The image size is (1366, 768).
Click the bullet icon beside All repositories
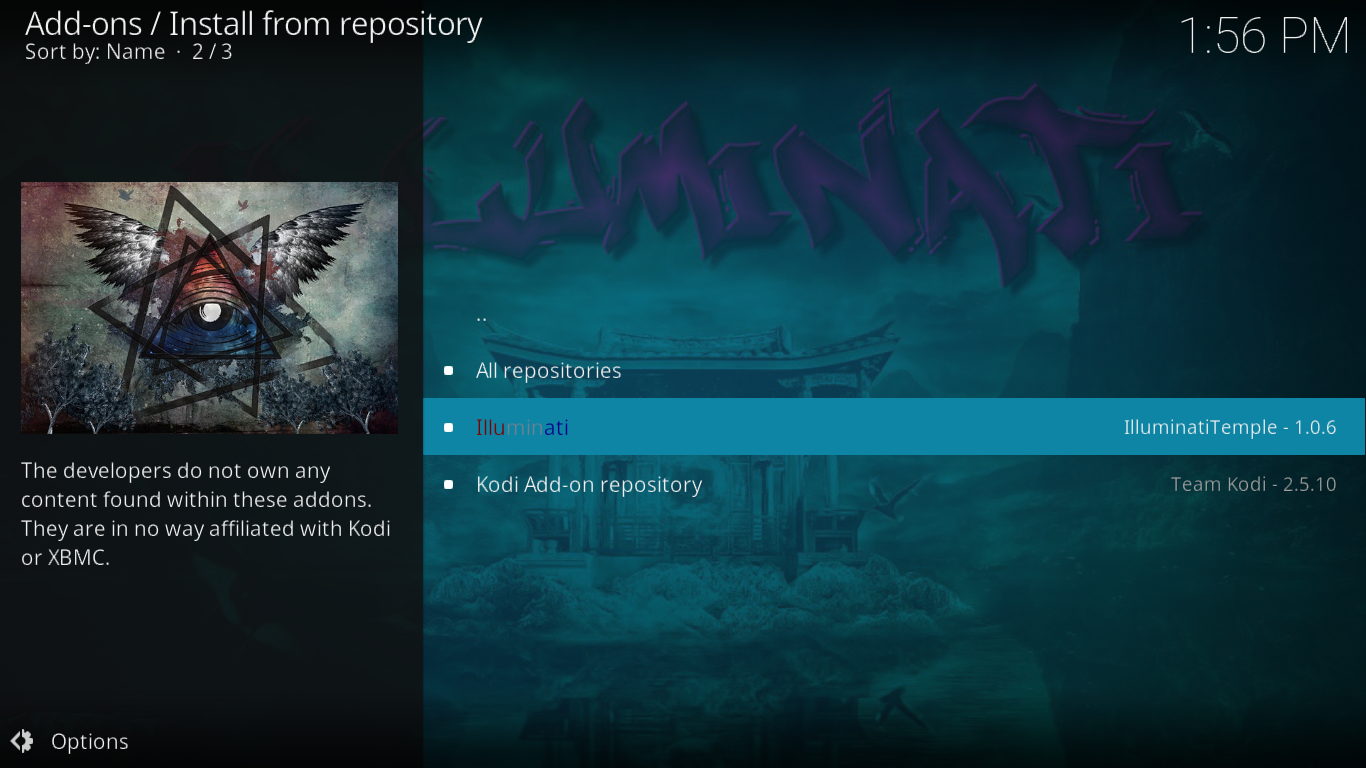coord(449,371)
